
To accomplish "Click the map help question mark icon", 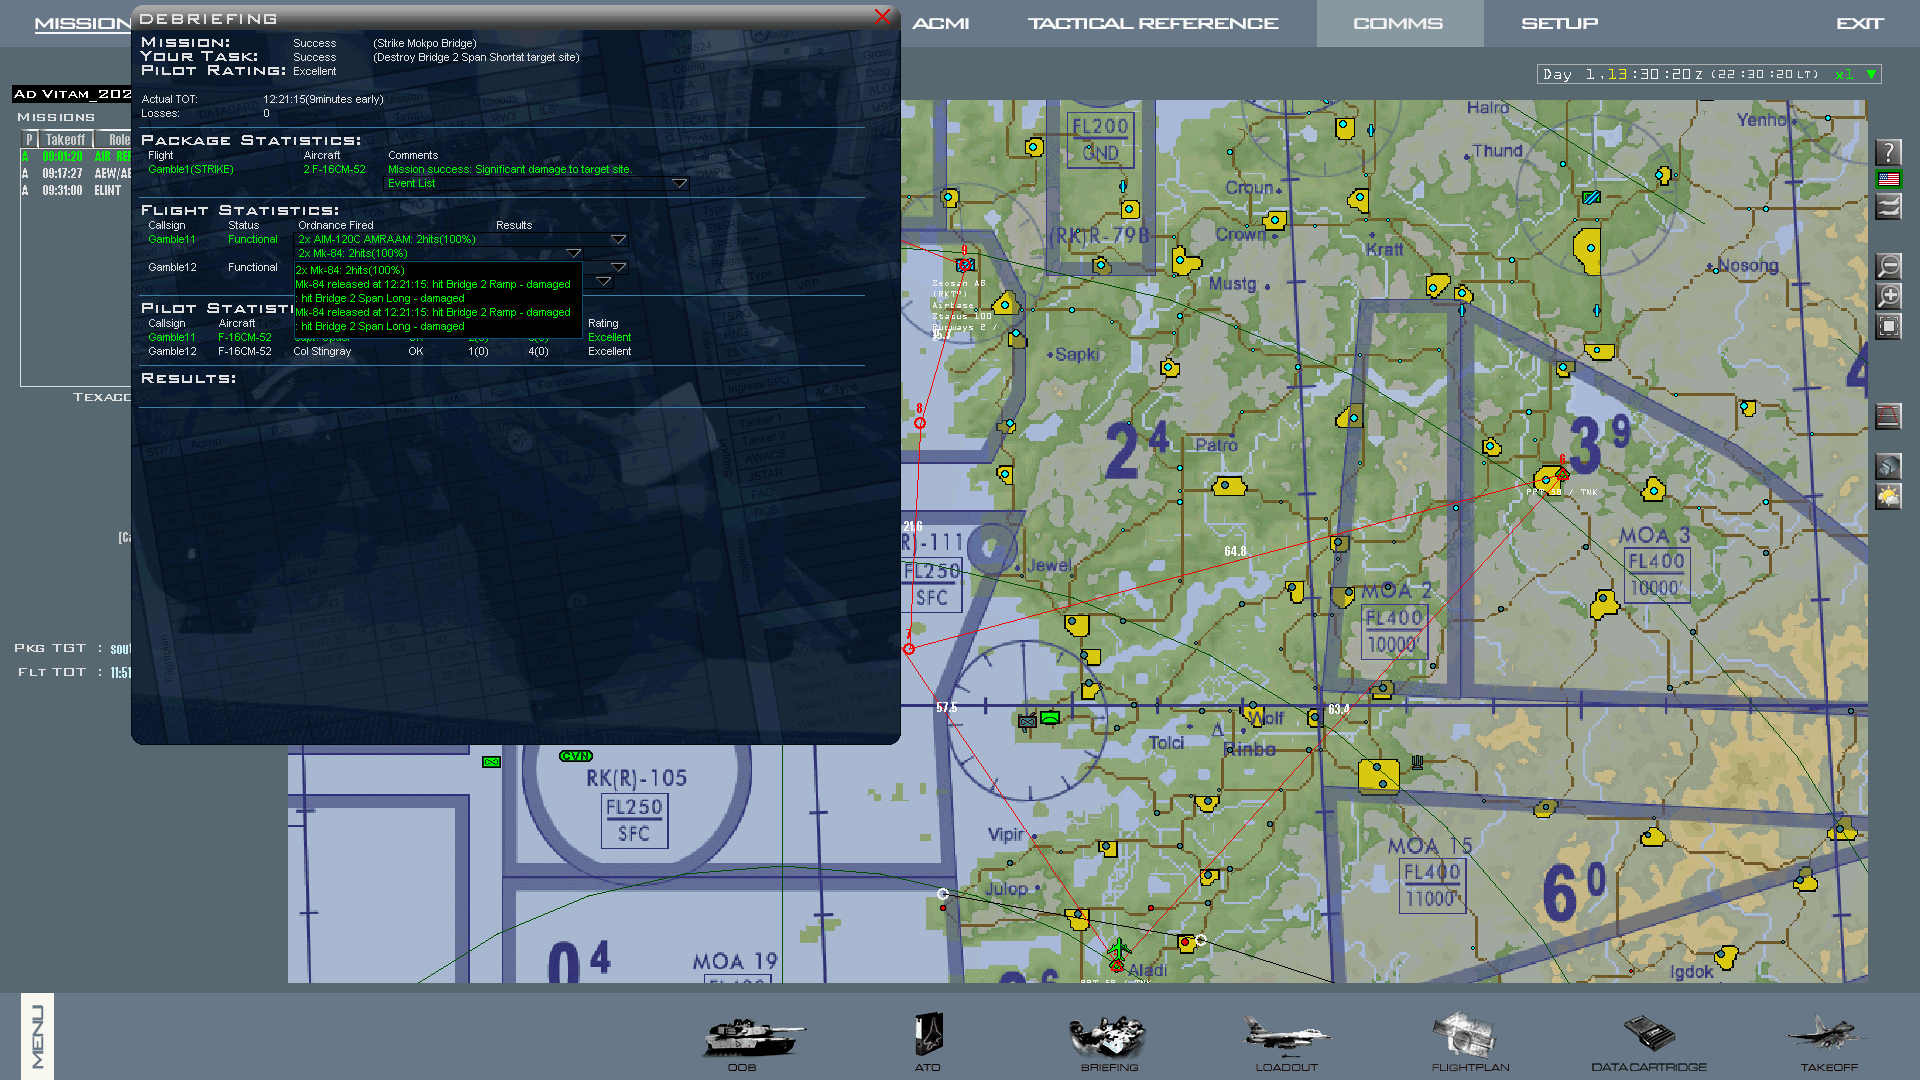I will [x=1888, y=152].
